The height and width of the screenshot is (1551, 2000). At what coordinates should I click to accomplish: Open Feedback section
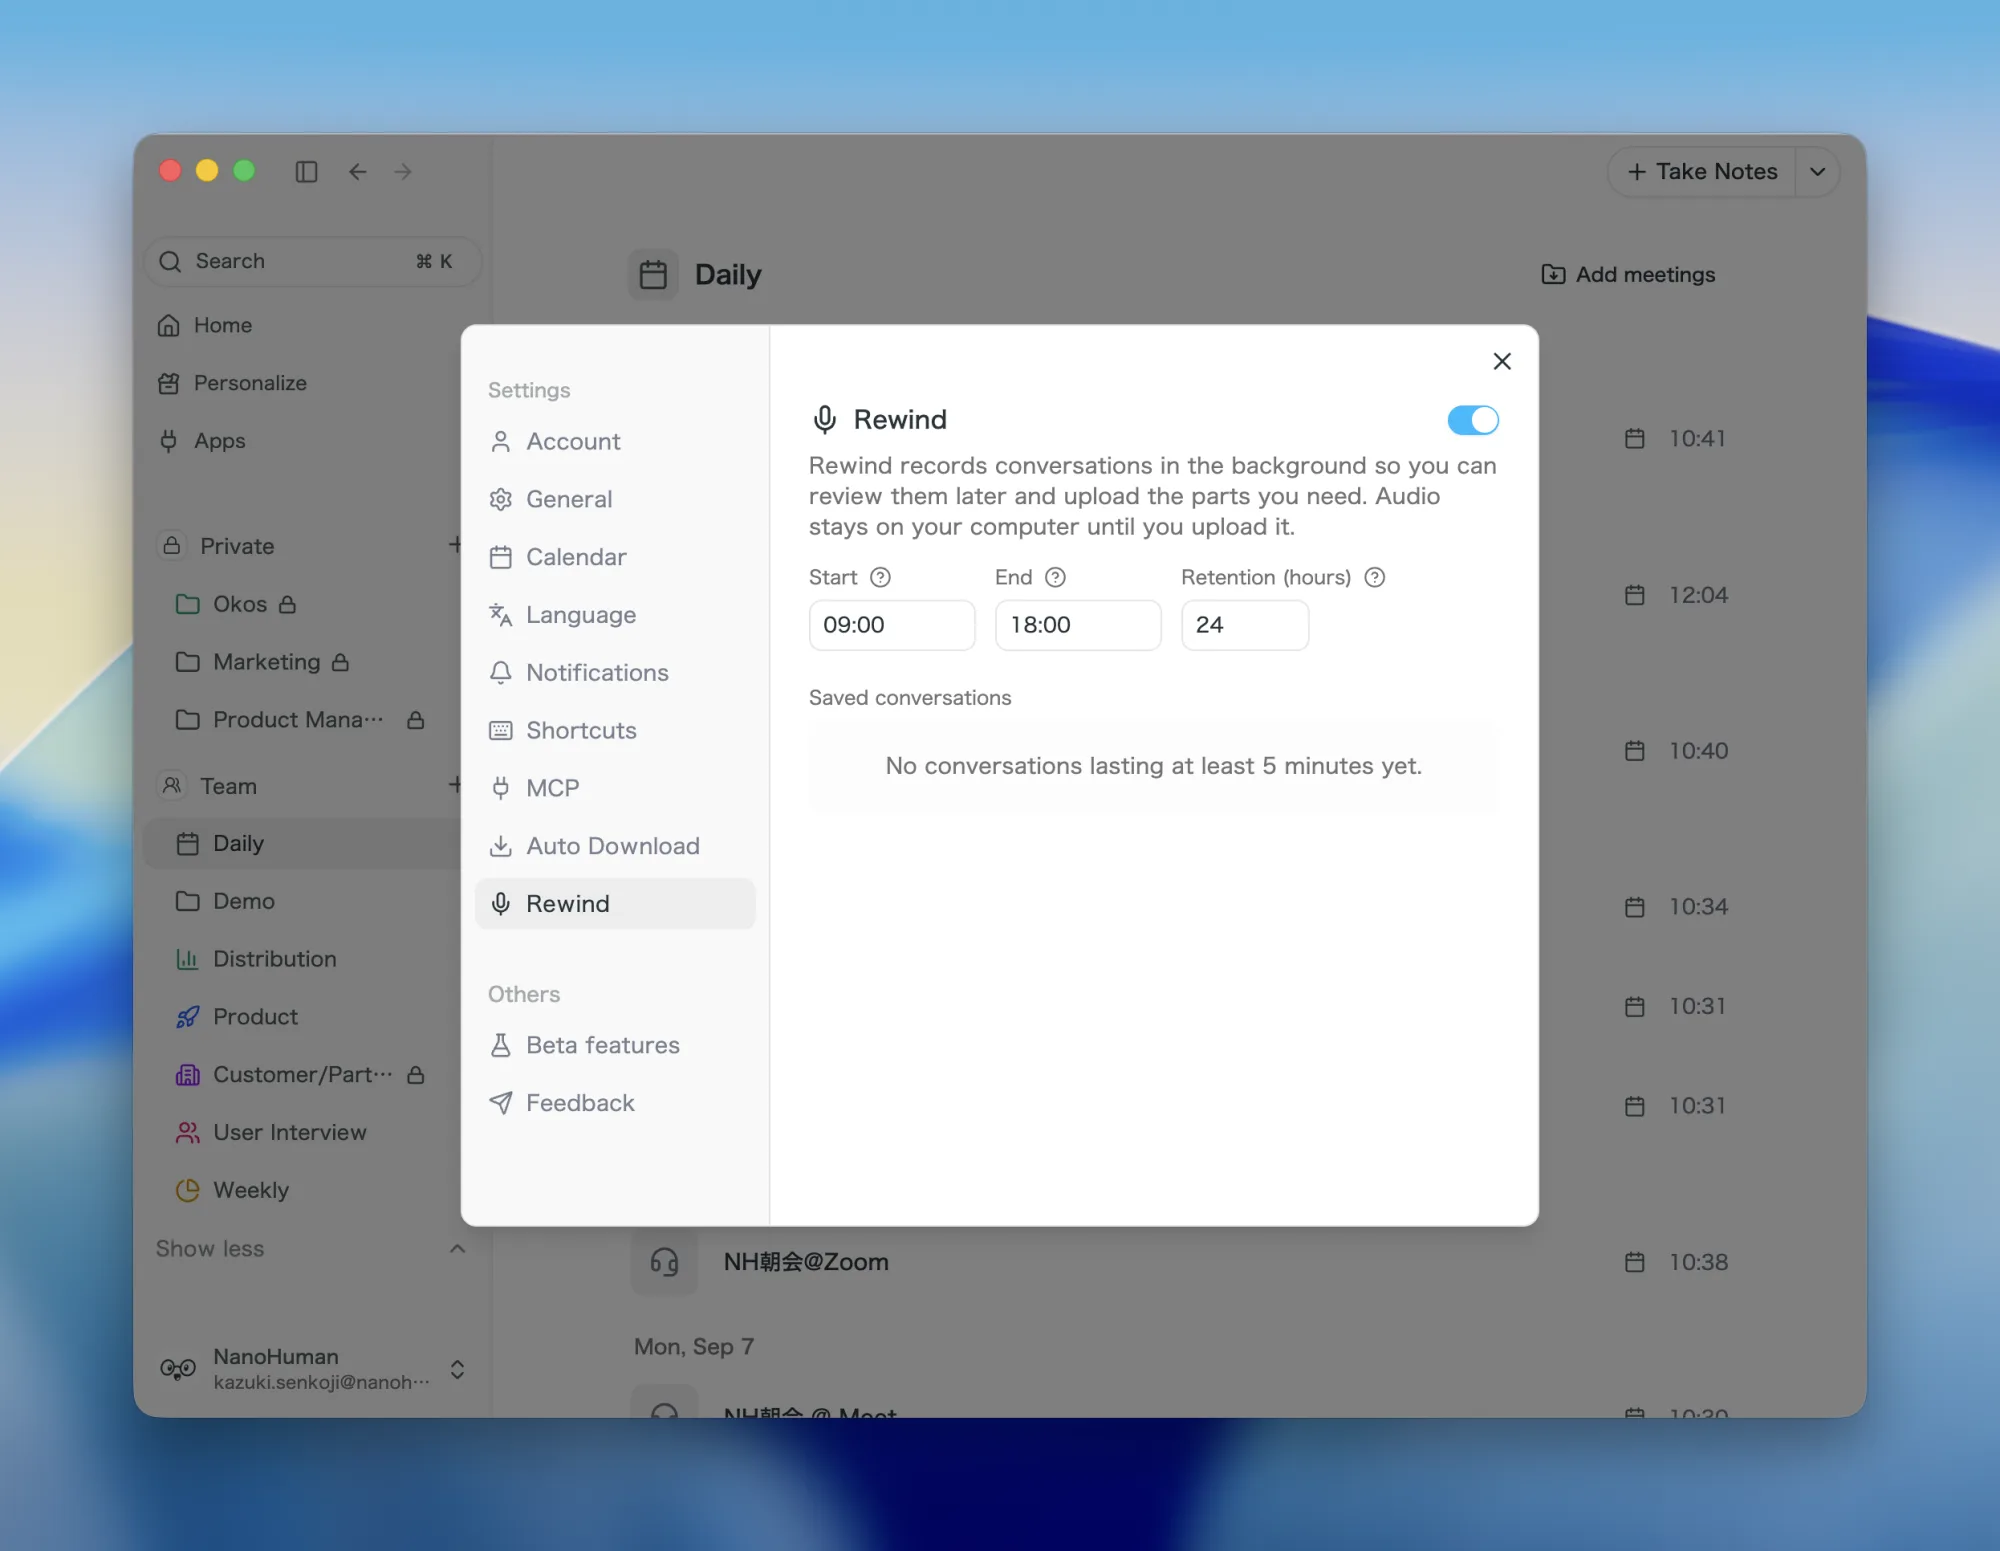[x=614, y=1103]
